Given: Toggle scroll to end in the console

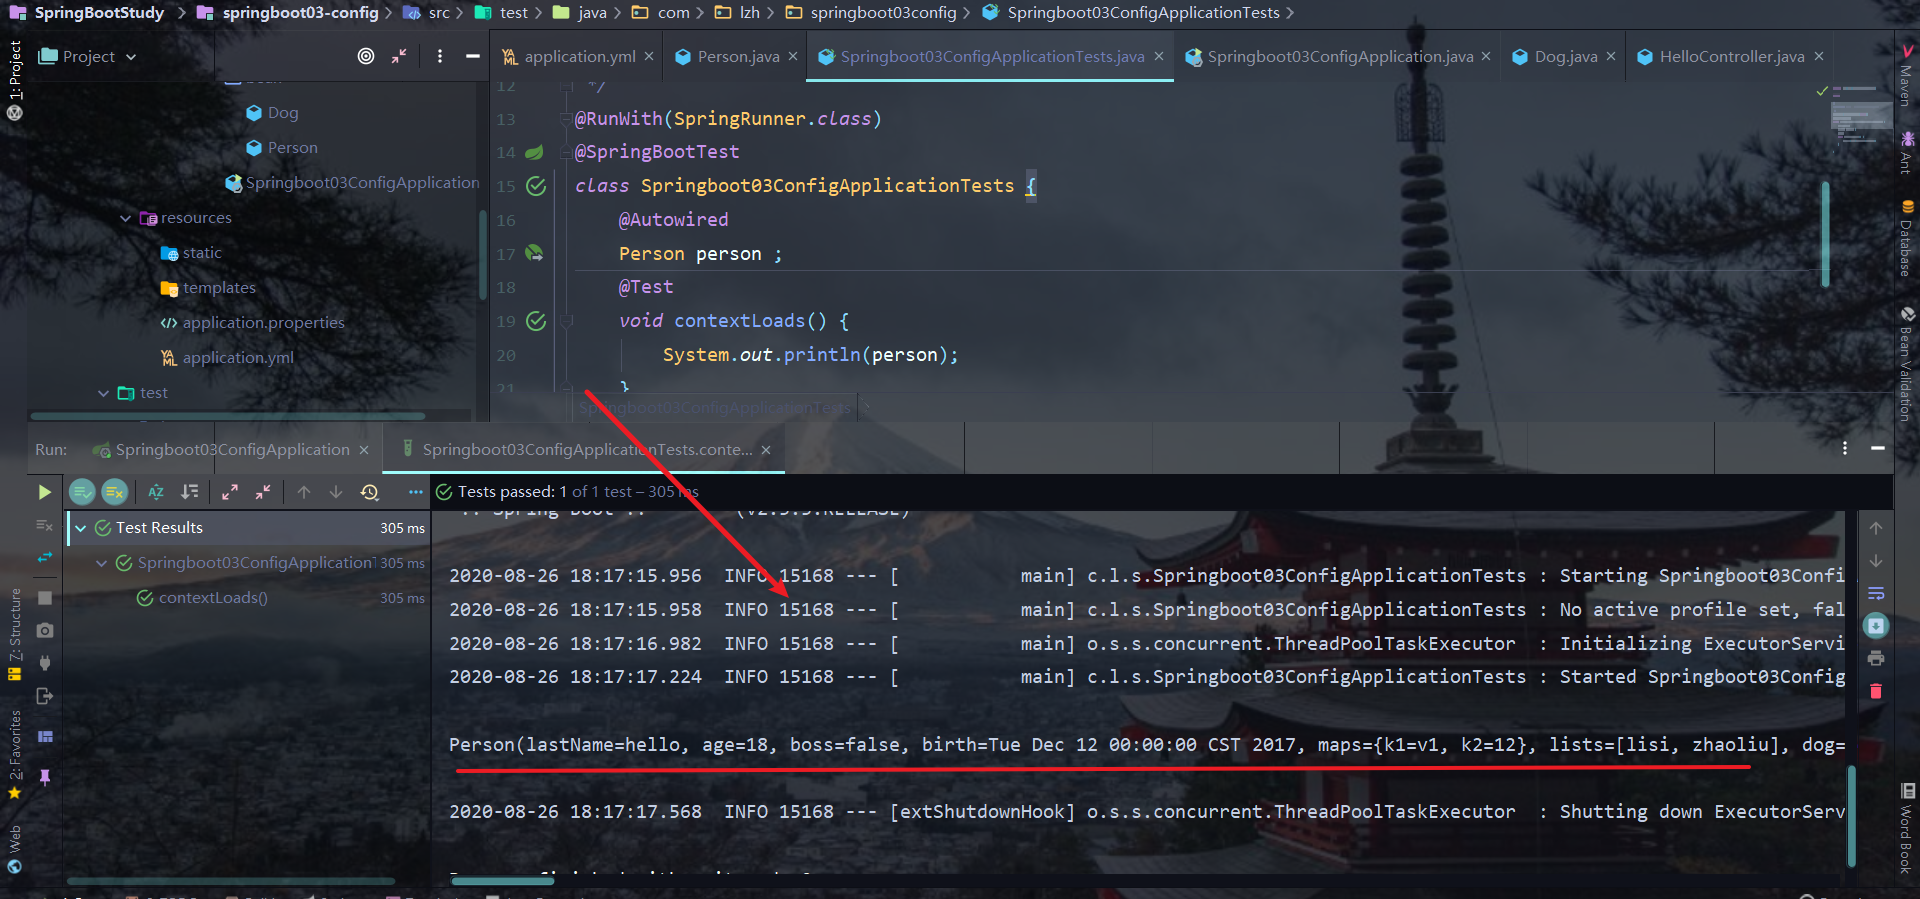Looking at the screenshot, I should pyautogui.click(x=1876, y=626).
